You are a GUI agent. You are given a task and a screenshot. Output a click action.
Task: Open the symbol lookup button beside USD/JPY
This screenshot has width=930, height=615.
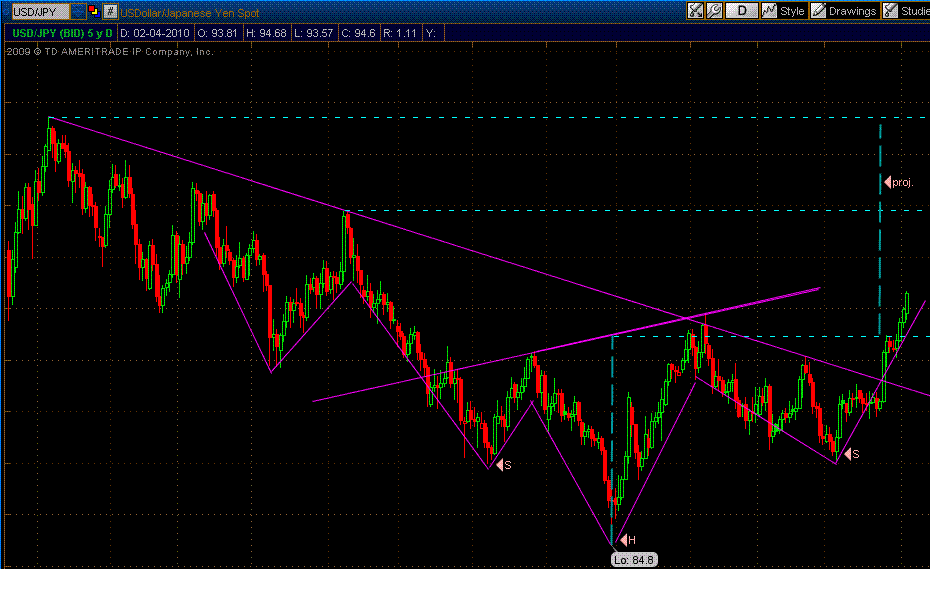(78, 11)
